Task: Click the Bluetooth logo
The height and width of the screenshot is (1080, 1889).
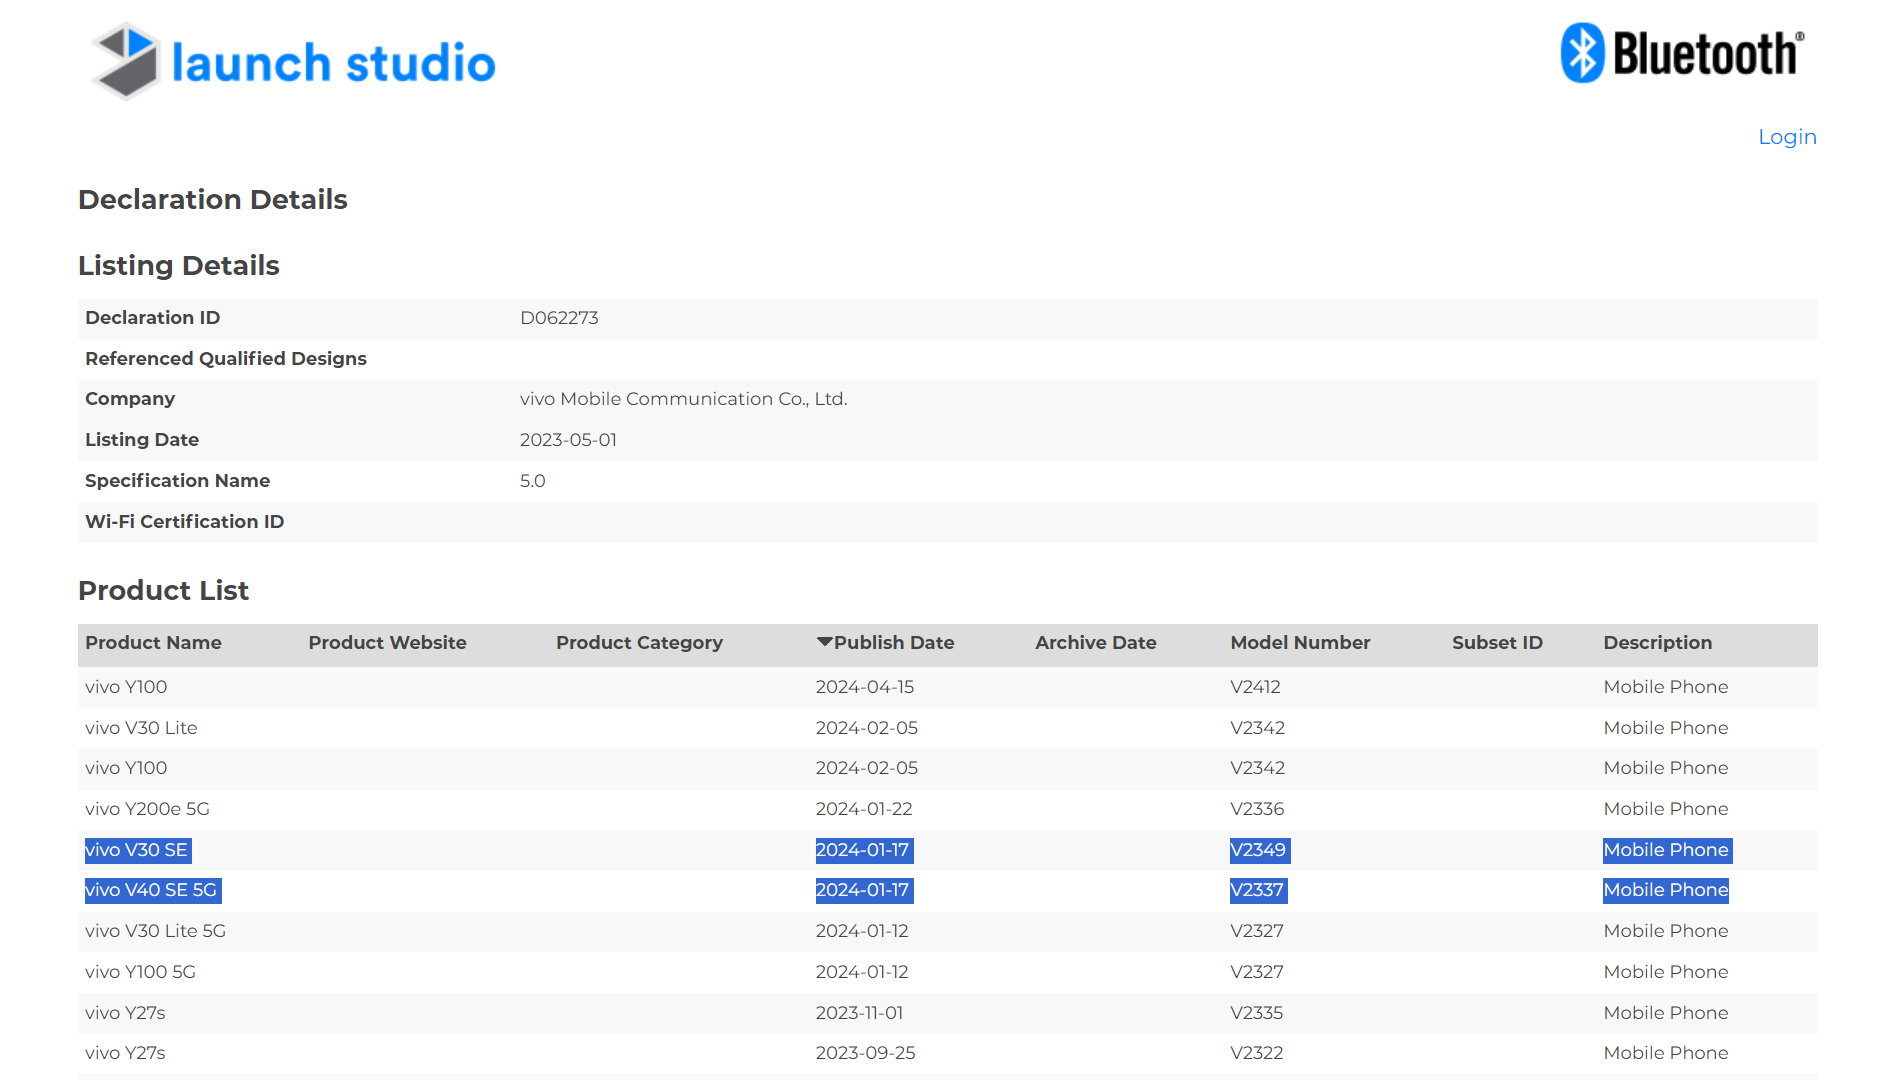Action: pyautogui.click(x=1682, y=53)
